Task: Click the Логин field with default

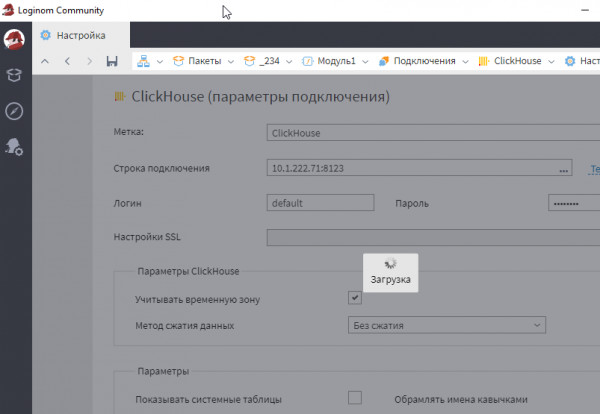Action: click(320, 203)
